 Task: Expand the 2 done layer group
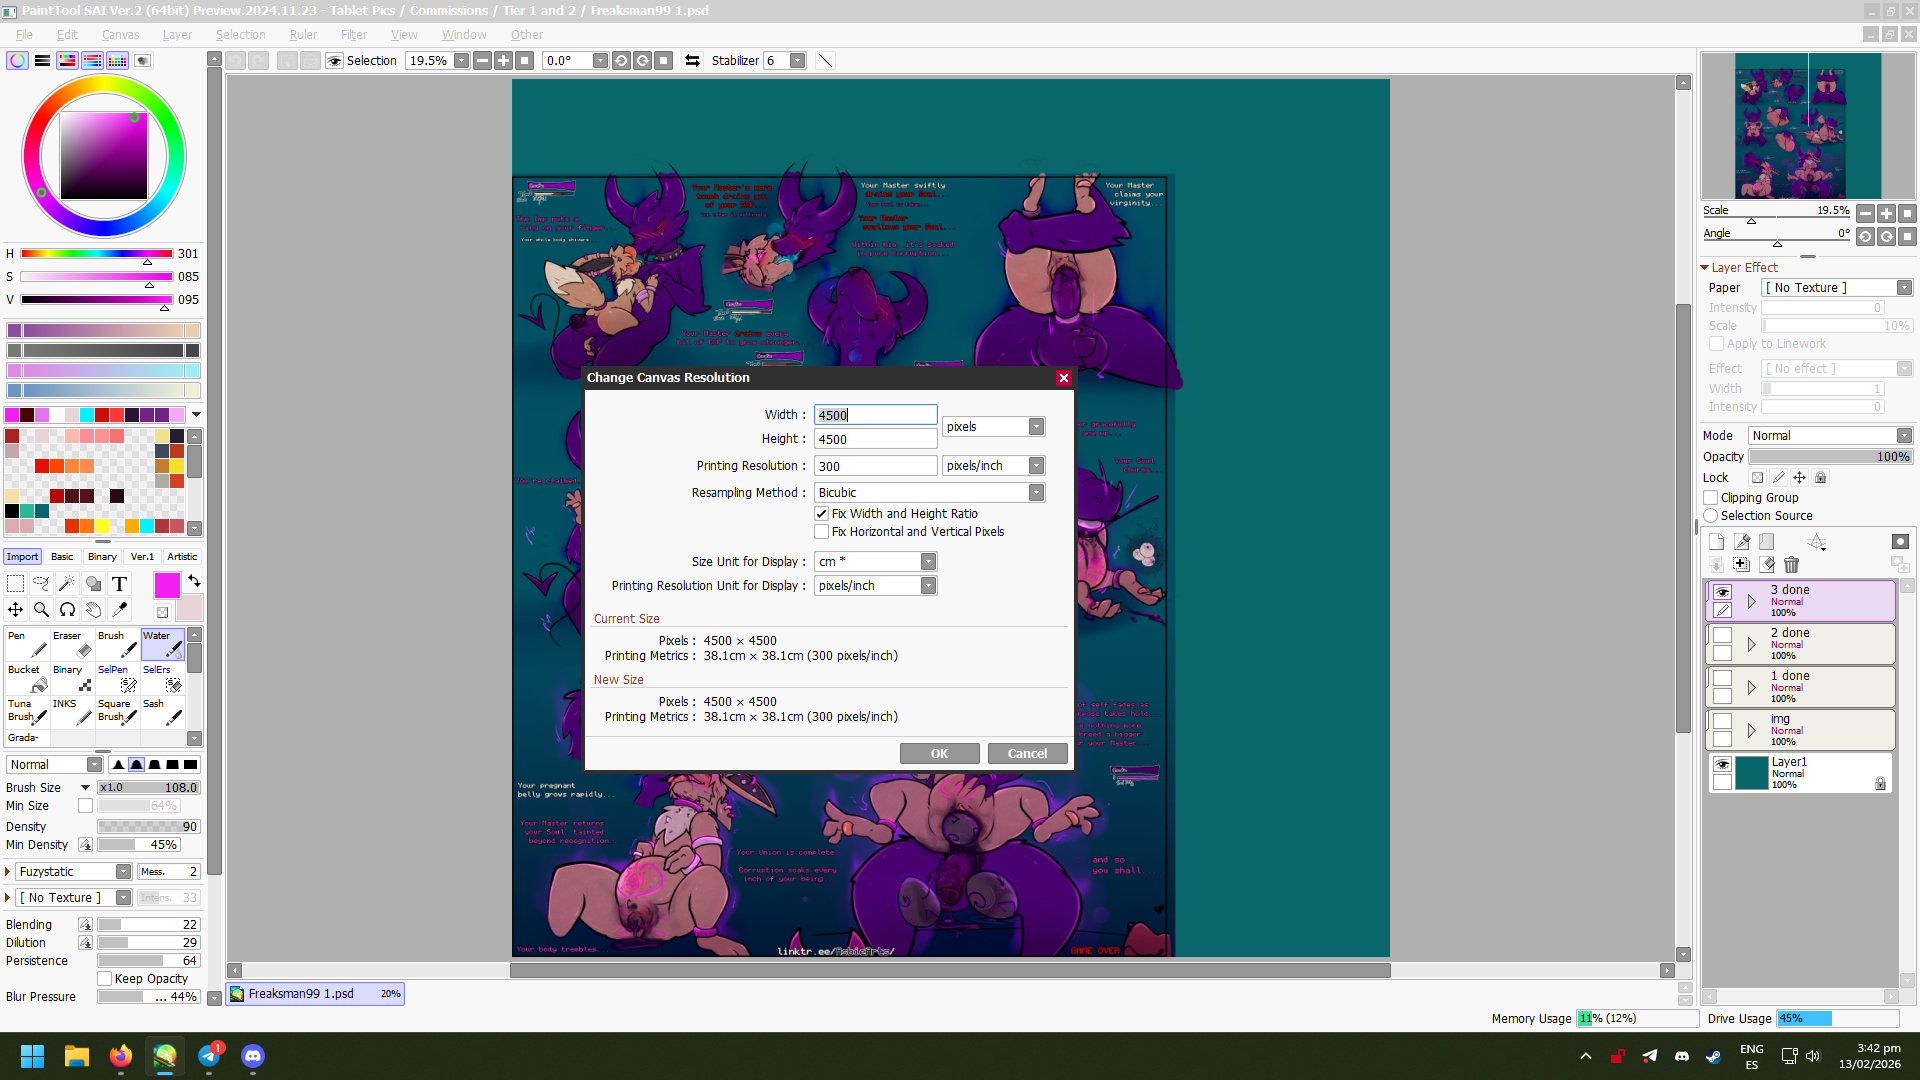1751,645
